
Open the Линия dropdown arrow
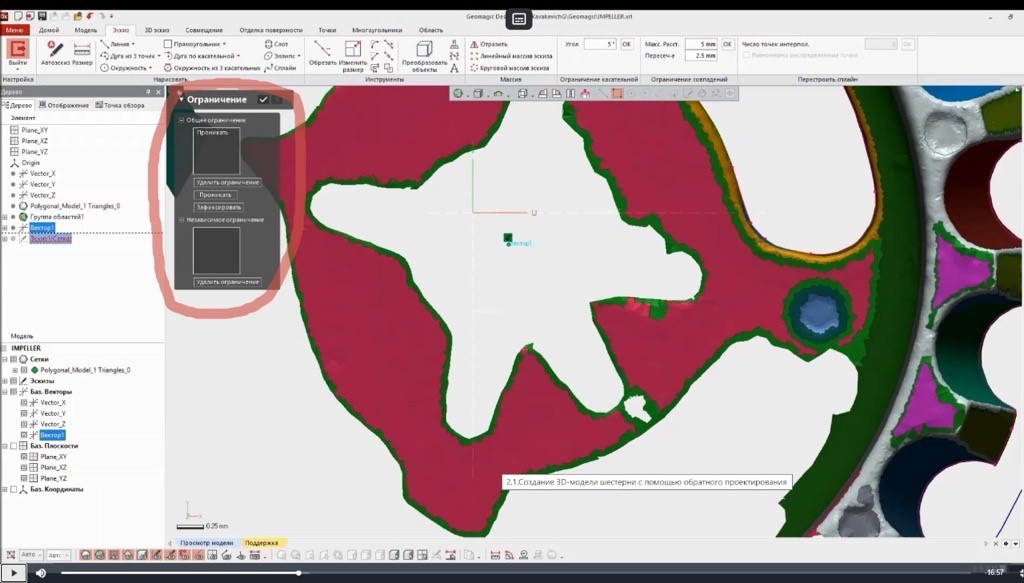point(133,44)
